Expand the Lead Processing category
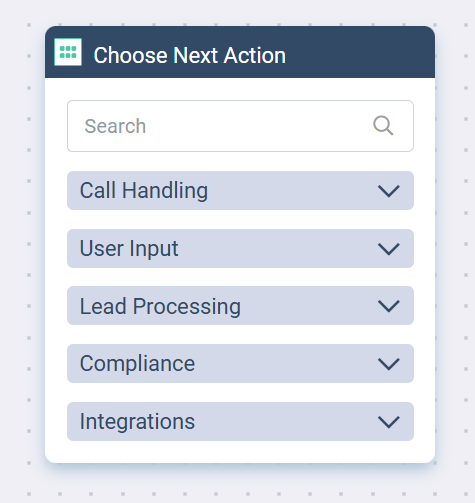Image resolution: width=475 pixels, height=503 pixels. tap(240, 306)
